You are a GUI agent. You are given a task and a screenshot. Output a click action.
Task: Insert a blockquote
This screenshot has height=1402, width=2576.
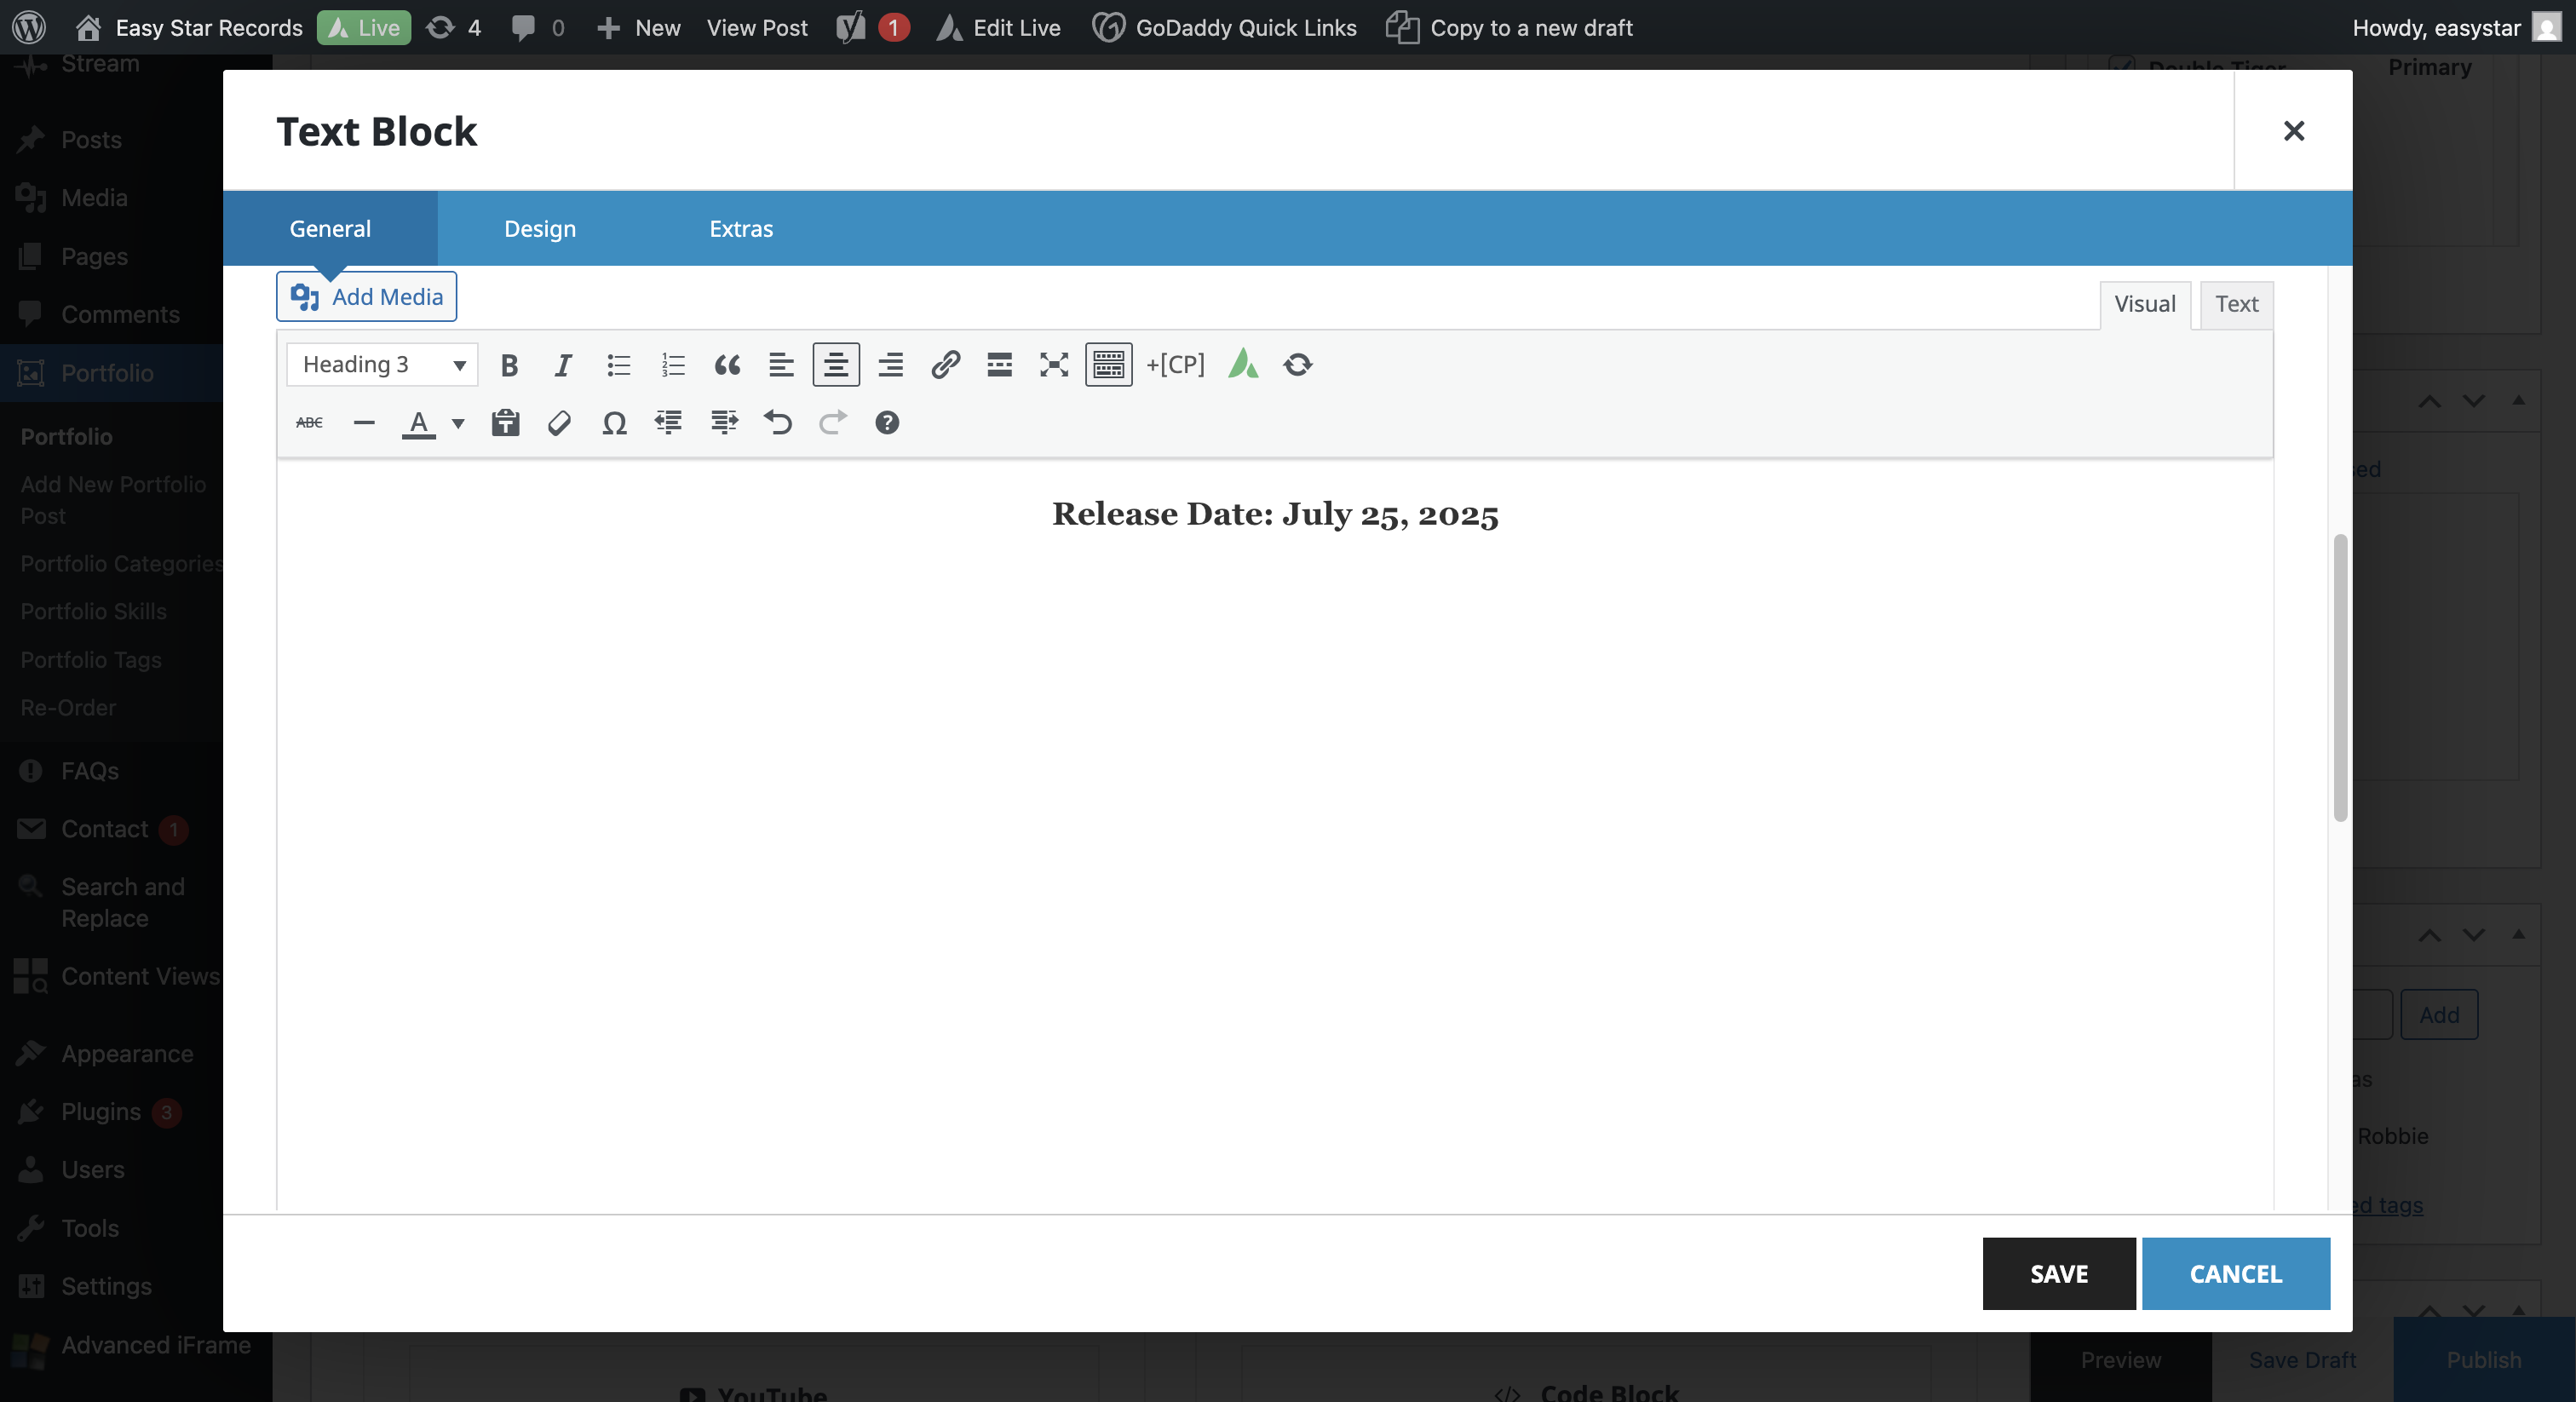tap(727, 365)
